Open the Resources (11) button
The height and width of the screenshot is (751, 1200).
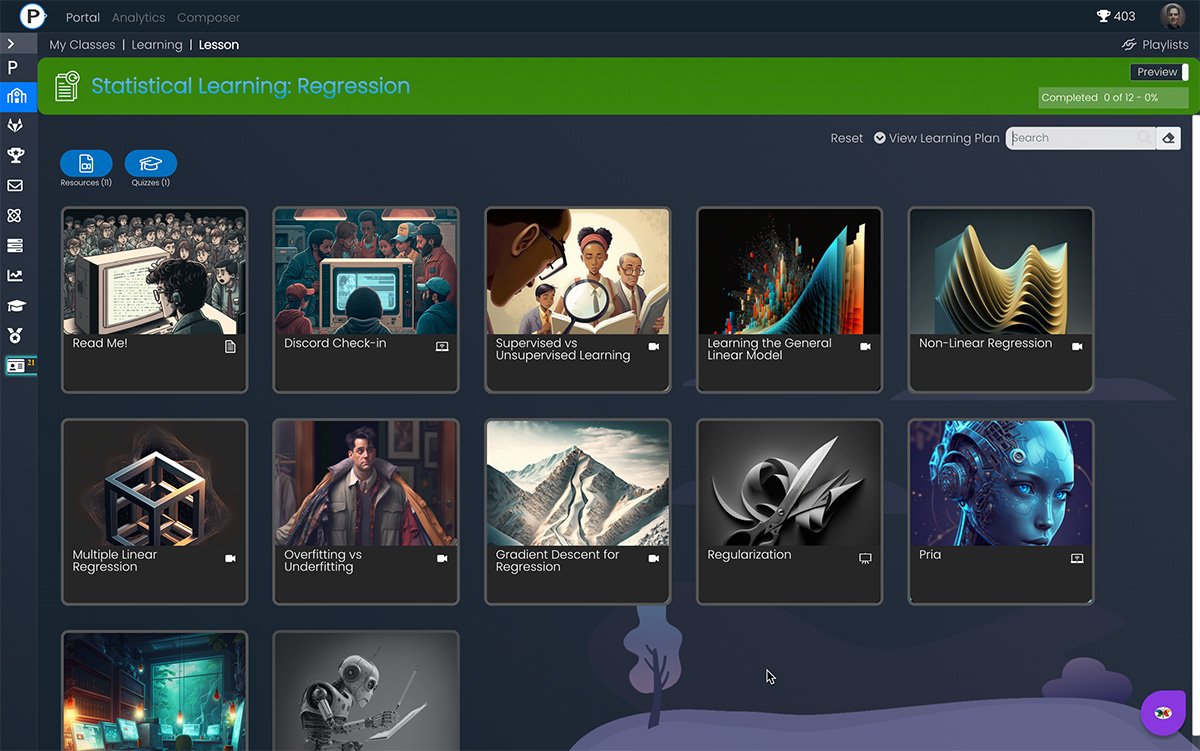coord(86,168)
